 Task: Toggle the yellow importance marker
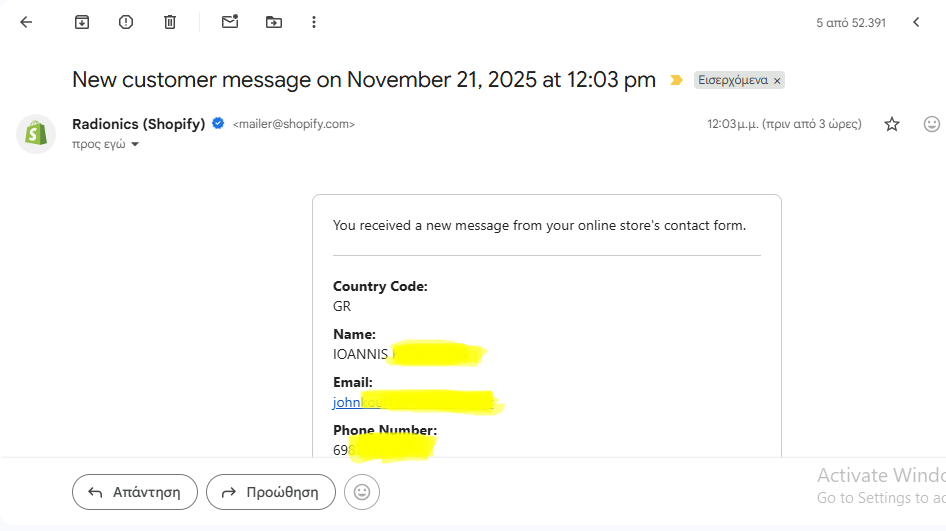(x=677, y=80)
